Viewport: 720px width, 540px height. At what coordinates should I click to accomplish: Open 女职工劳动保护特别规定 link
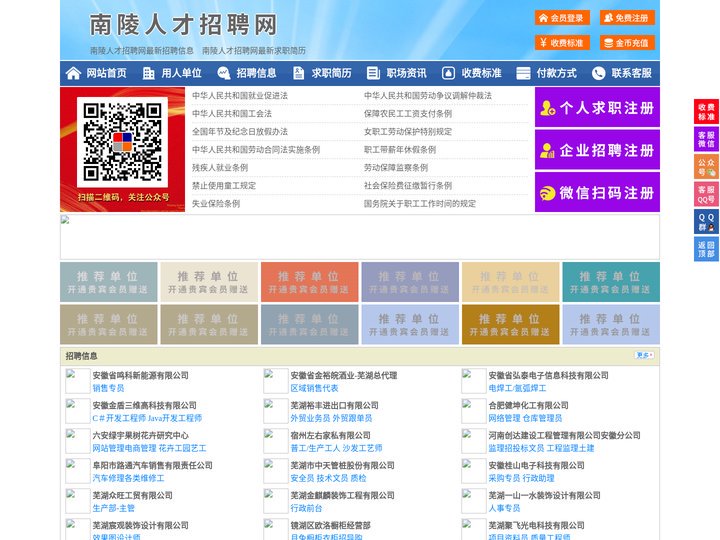click(408, 131)
